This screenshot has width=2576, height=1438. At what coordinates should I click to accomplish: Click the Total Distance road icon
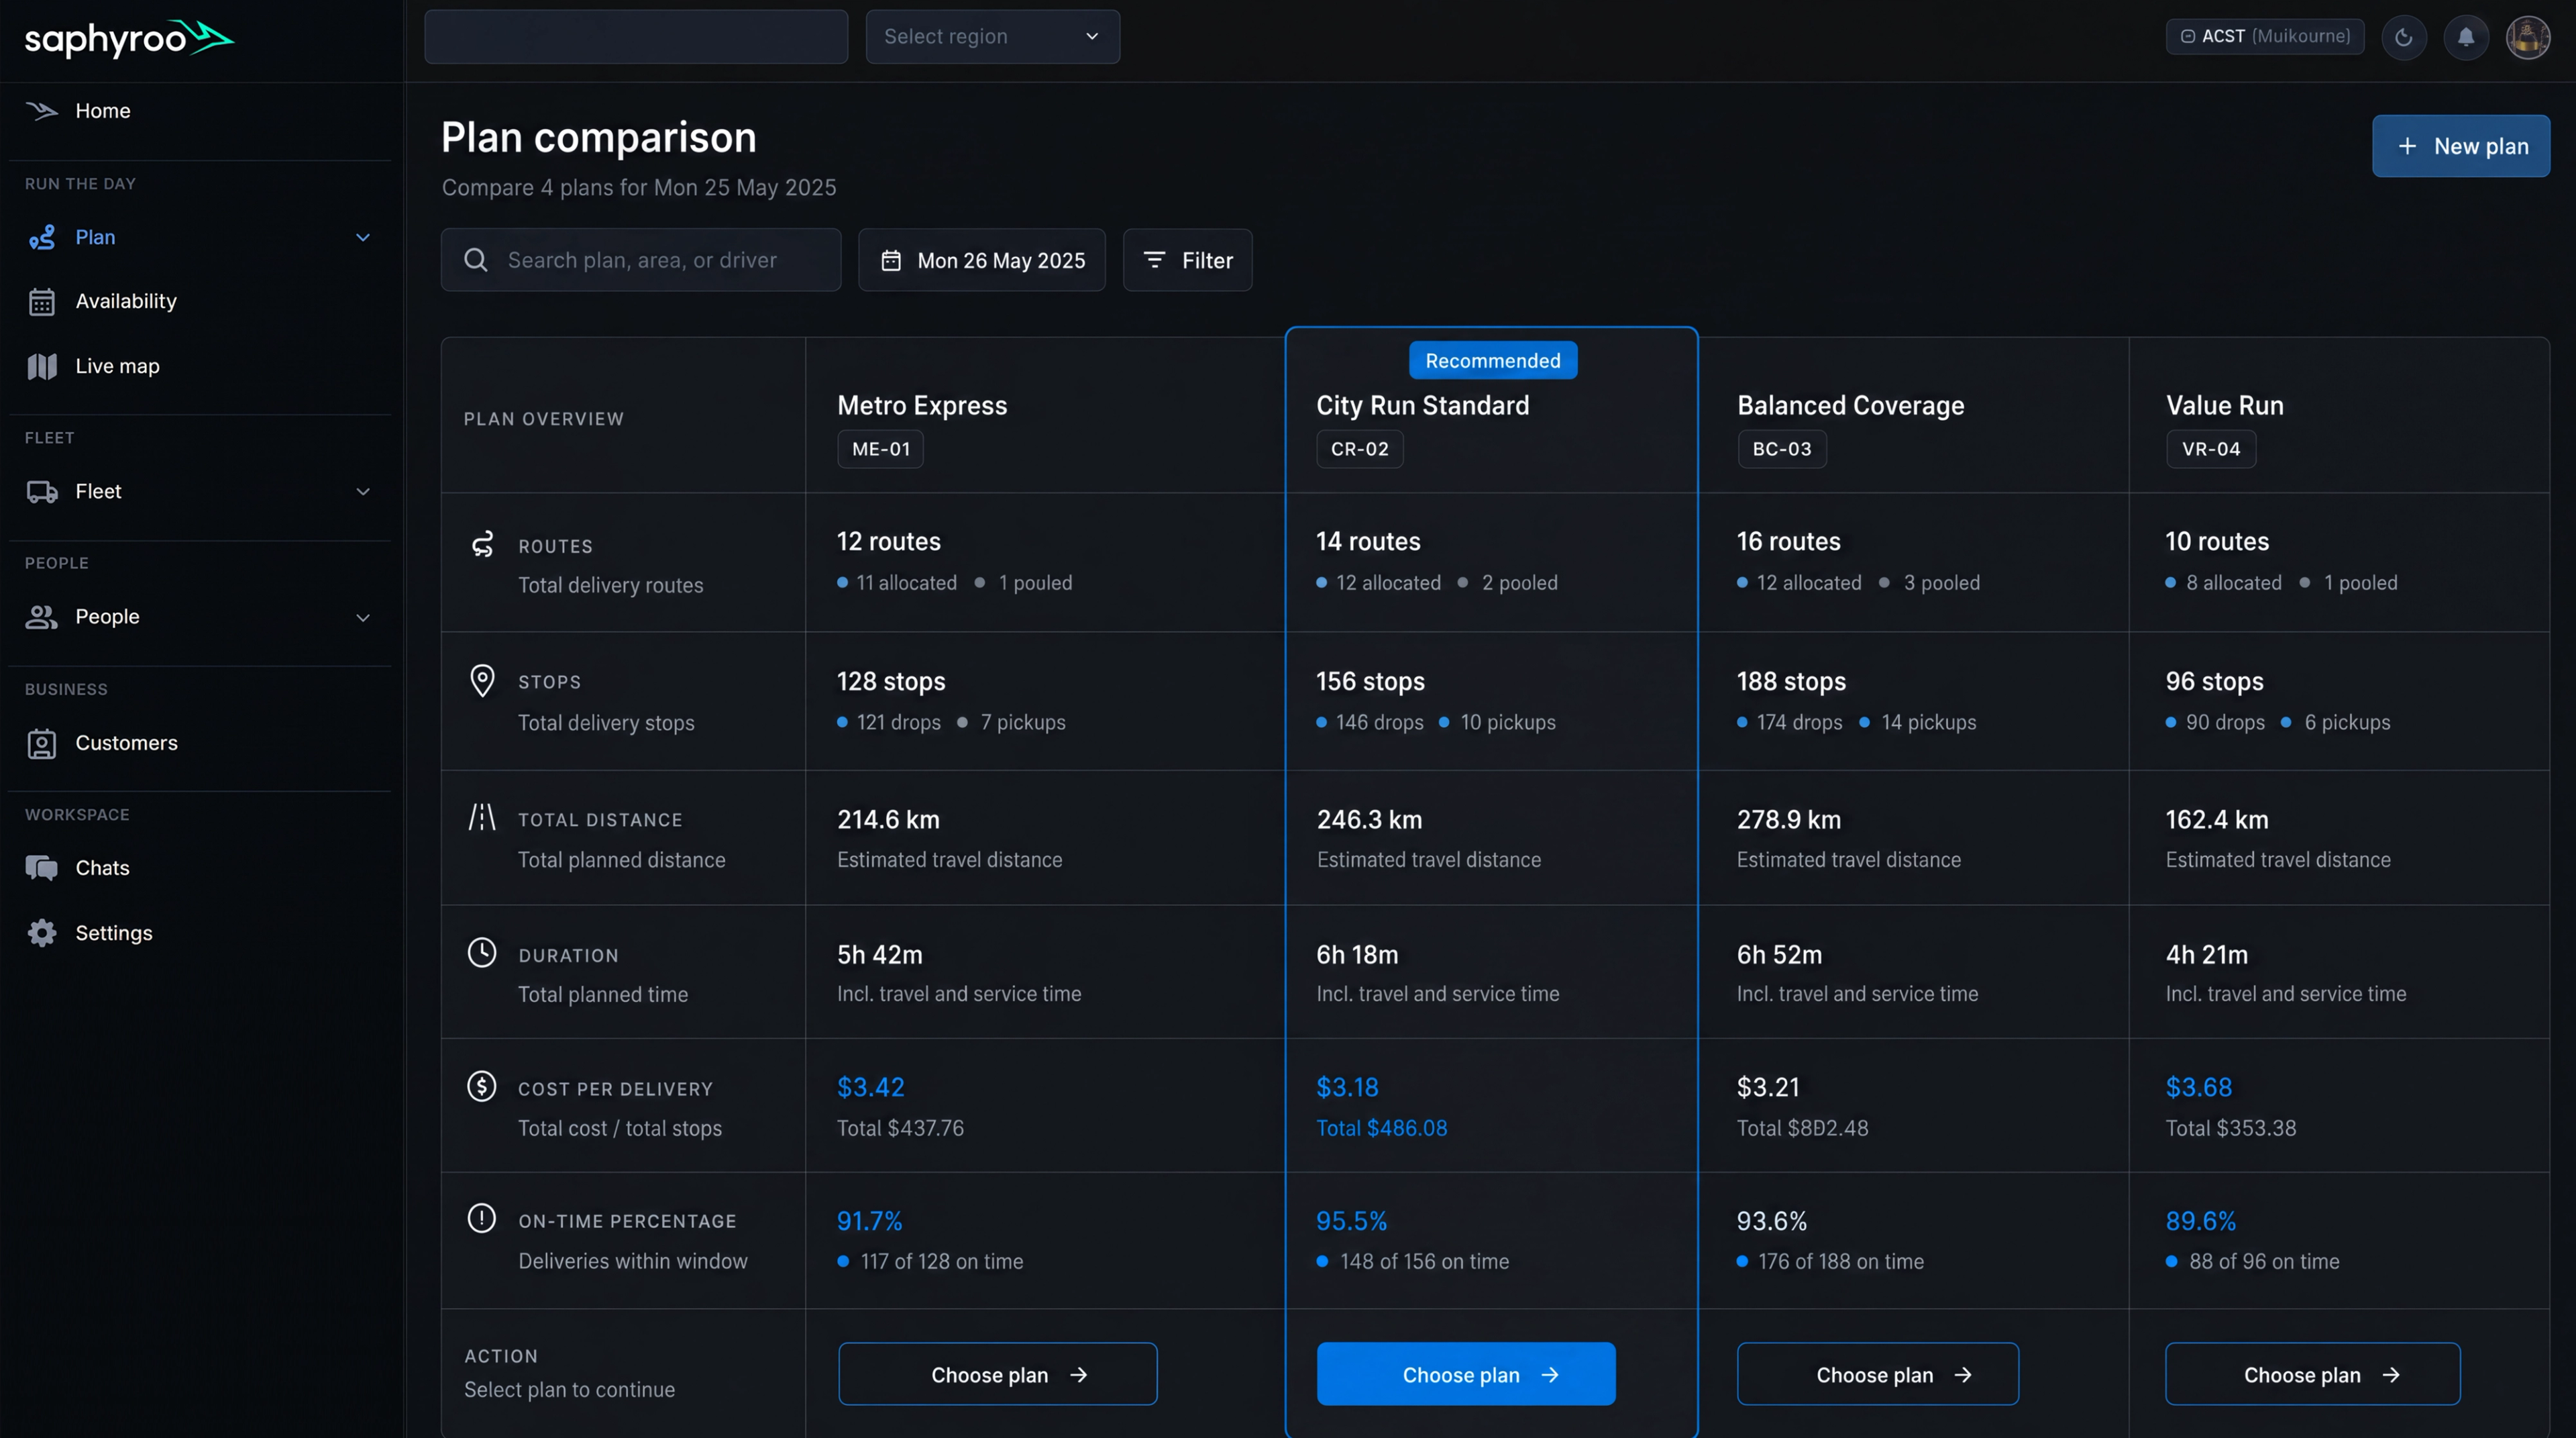(x=482, y=817)
